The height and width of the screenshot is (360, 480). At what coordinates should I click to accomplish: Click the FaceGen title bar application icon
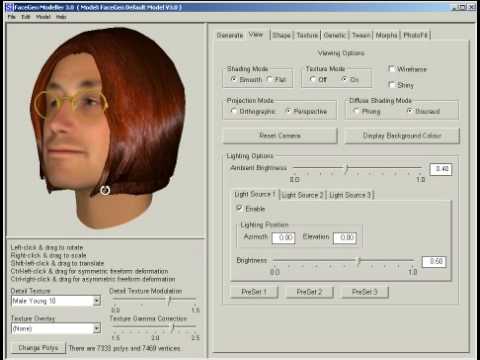coord(9,7)
